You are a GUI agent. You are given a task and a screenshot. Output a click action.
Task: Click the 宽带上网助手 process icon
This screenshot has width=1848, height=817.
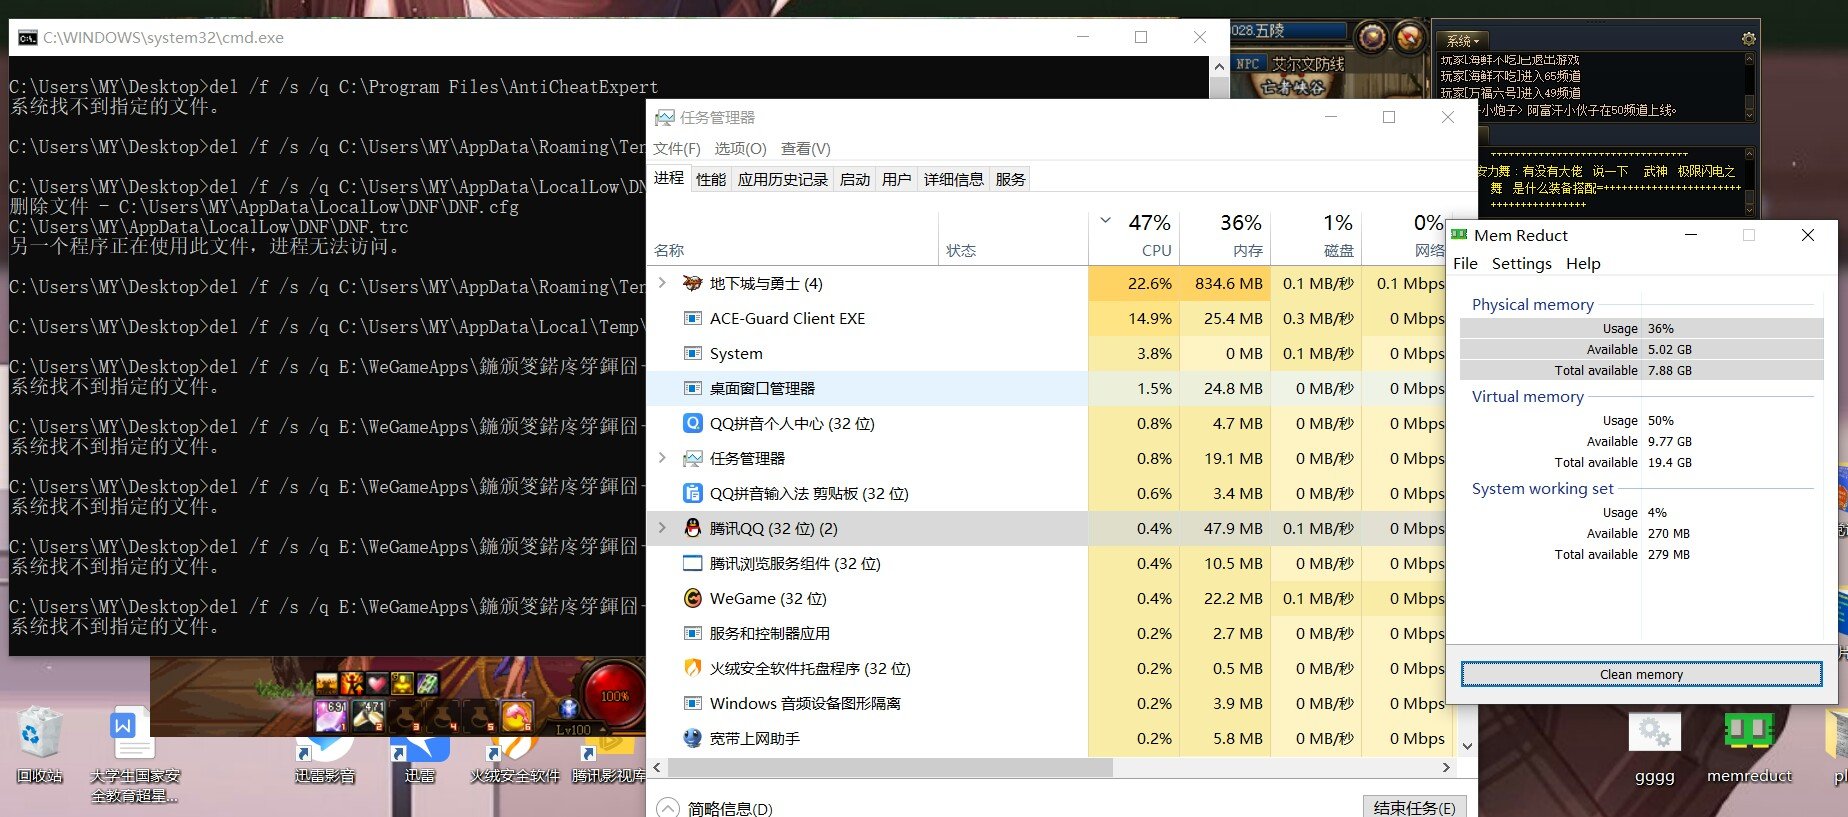692,738
